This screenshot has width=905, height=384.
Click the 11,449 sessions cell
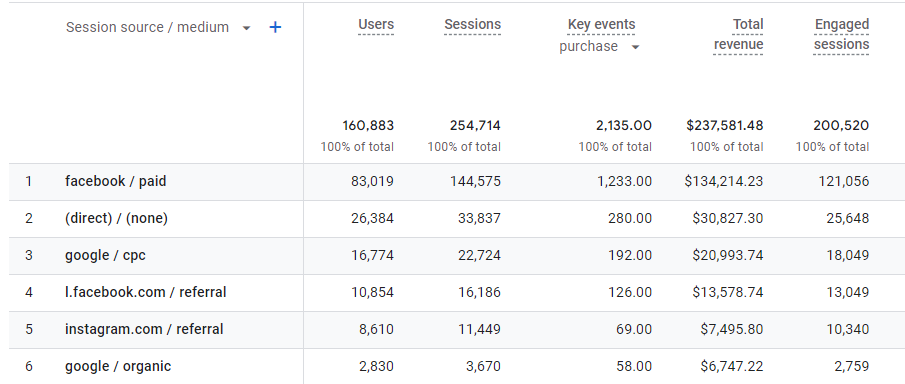click(479, 329)
